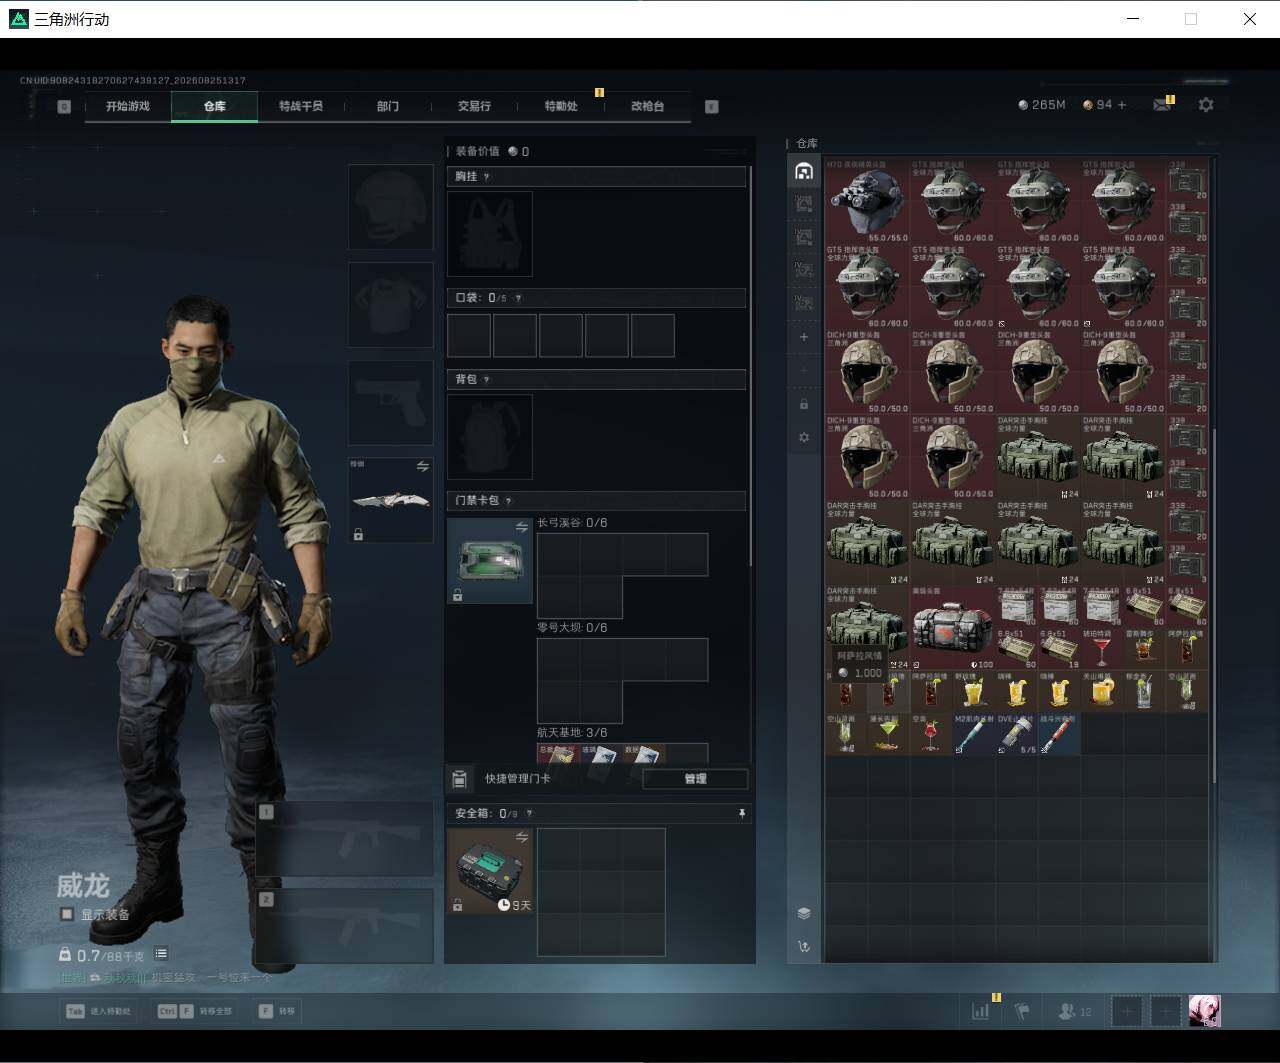Click the 快捷管理门卡 clipboard icon

[x=460, y=779]
